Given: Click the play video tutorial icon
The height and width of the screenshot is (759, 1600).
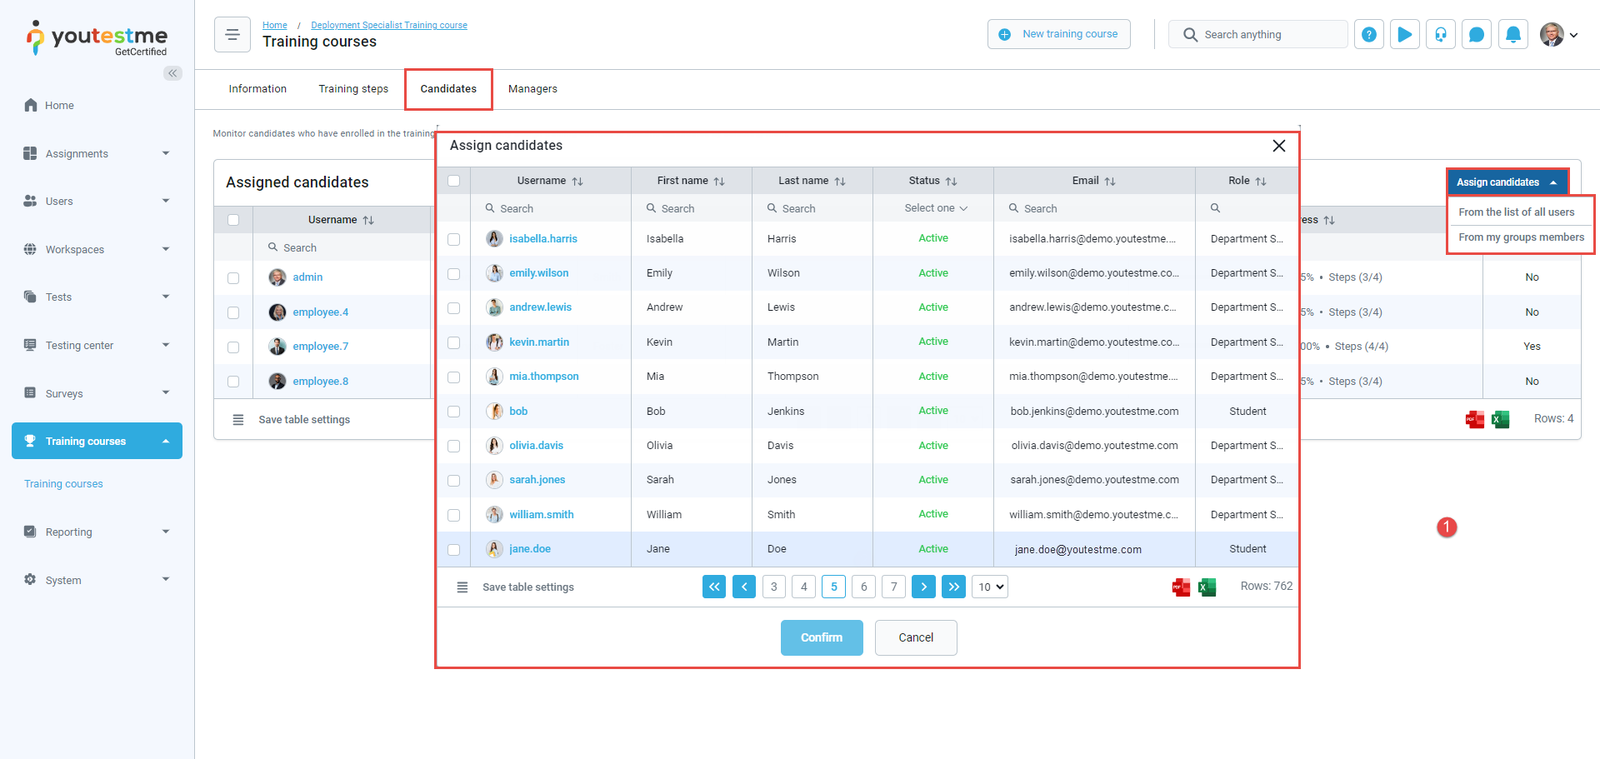Looking at the screenshot, I should [1405, 35].
